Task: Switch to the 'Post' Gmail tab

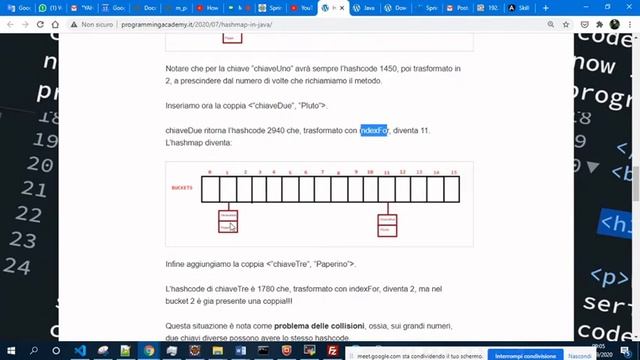Action: [458, 8]
